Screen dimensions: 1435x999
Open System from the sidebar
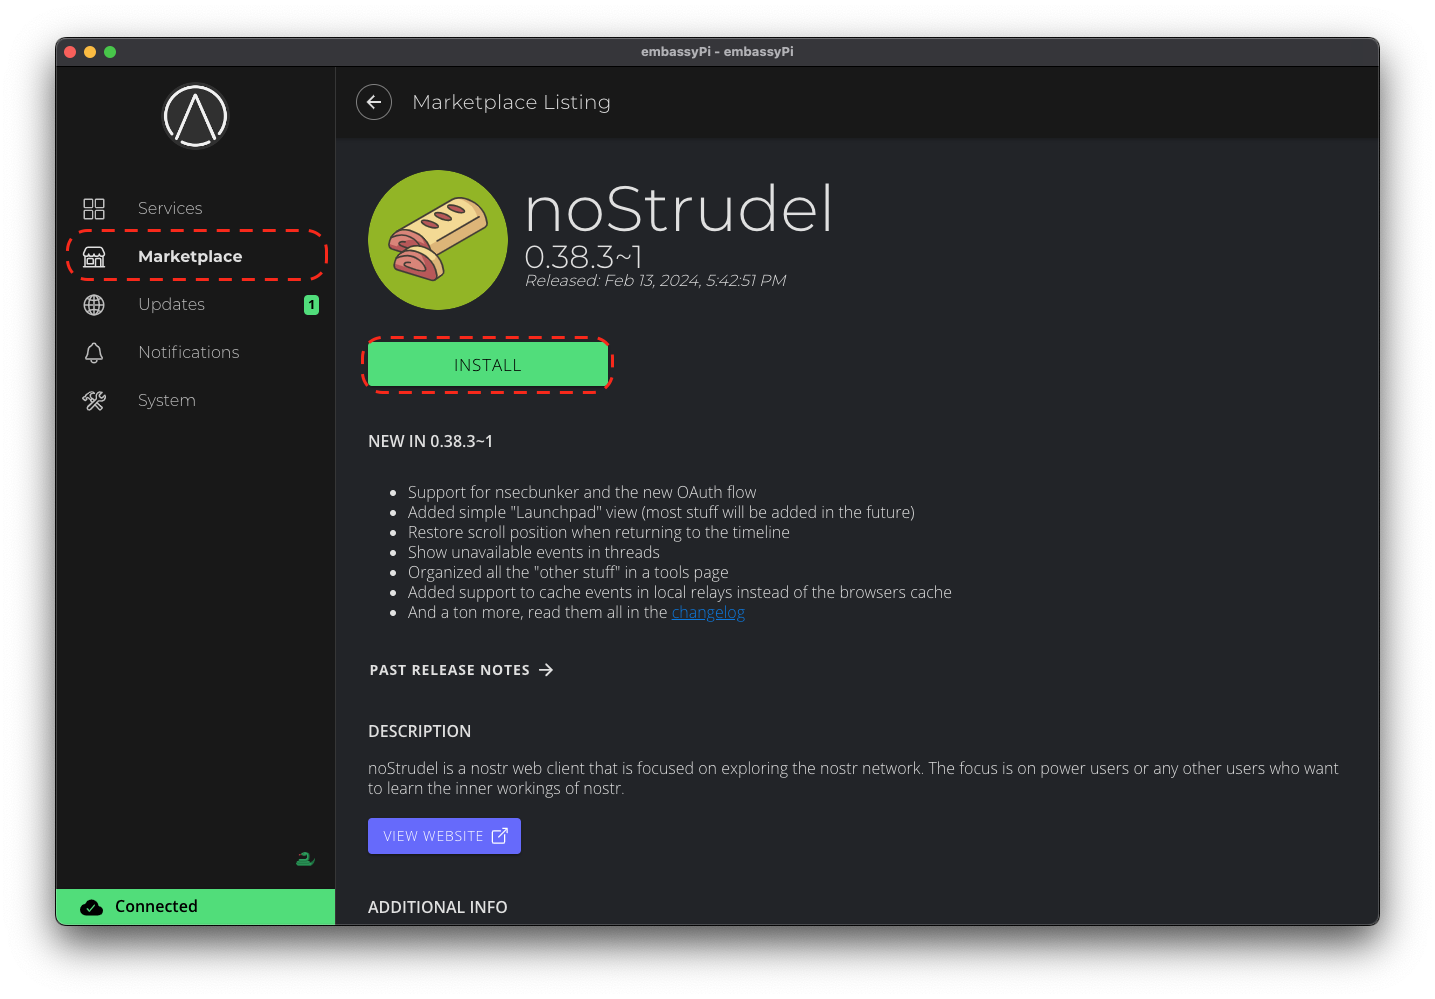(x=166, y=400)
